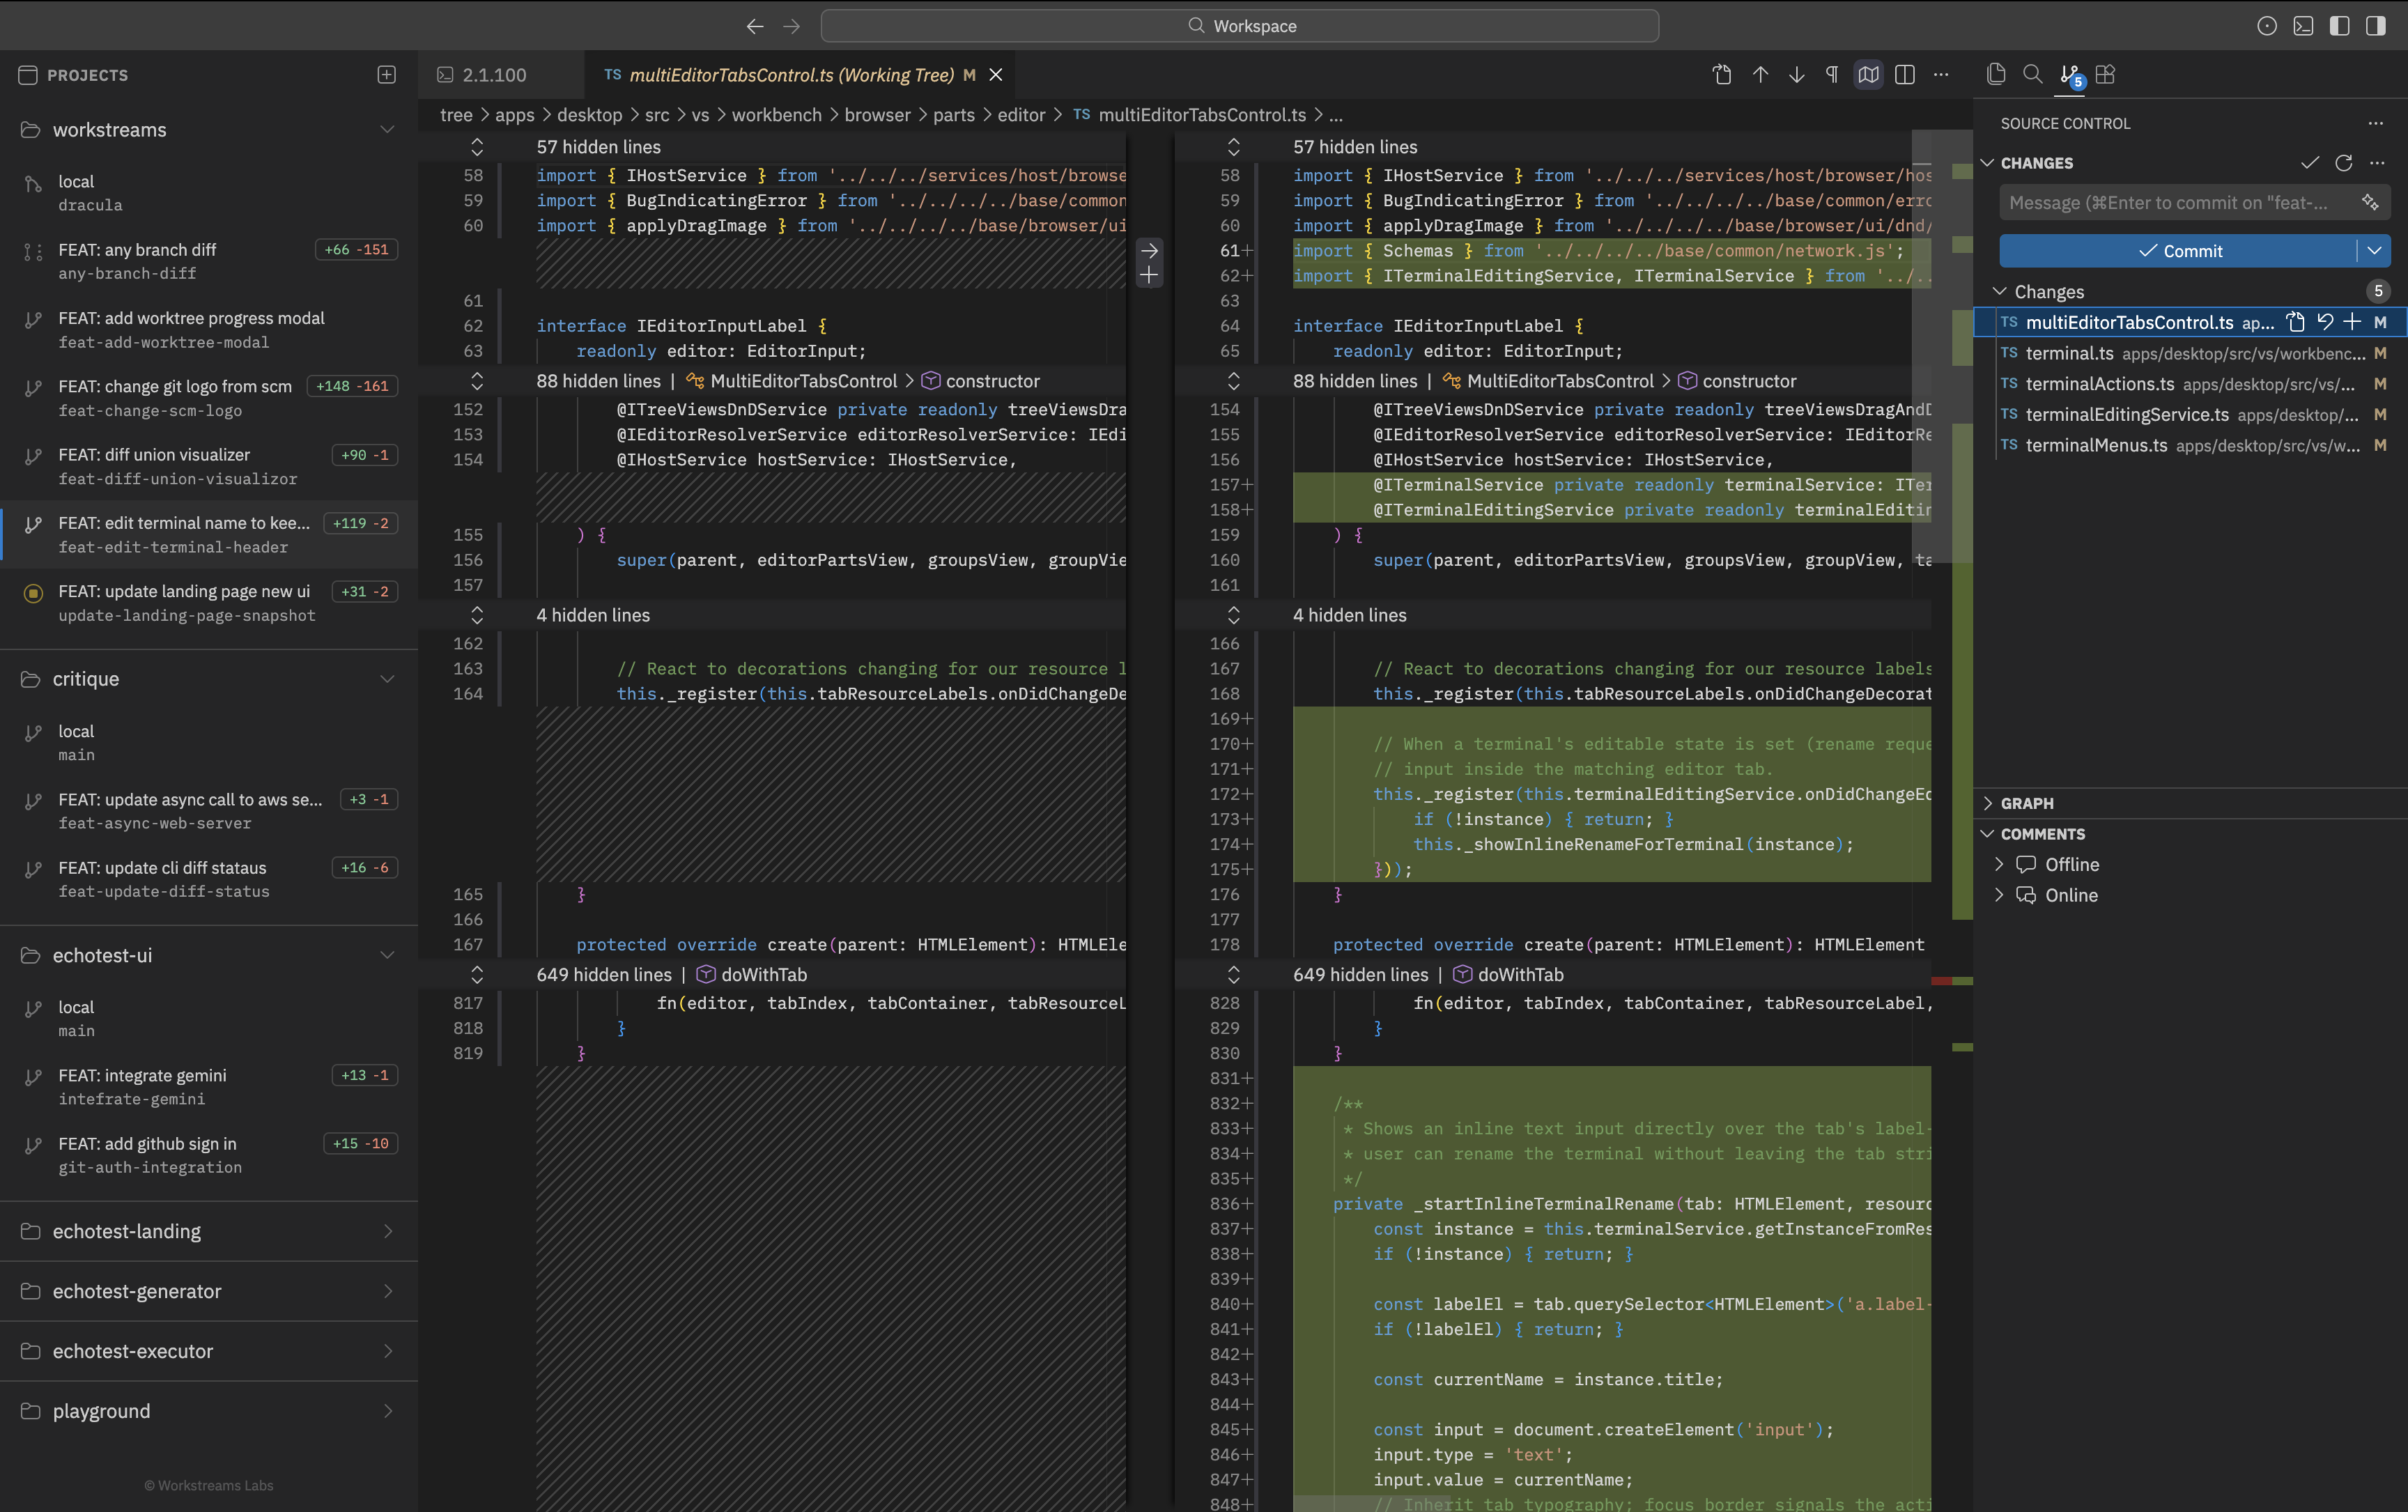
Task: Click the Commit button
Action: [2185, 250]
